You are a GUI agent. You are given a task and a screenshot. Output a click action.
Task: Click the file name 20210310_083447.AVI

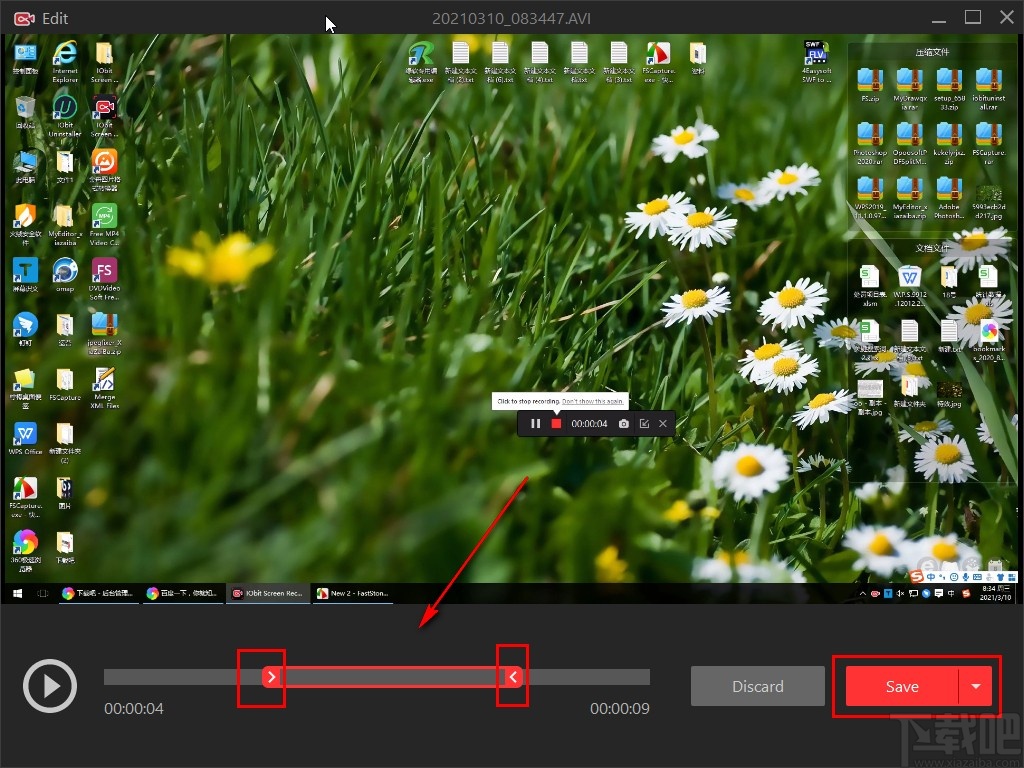[x=511, y=18]
